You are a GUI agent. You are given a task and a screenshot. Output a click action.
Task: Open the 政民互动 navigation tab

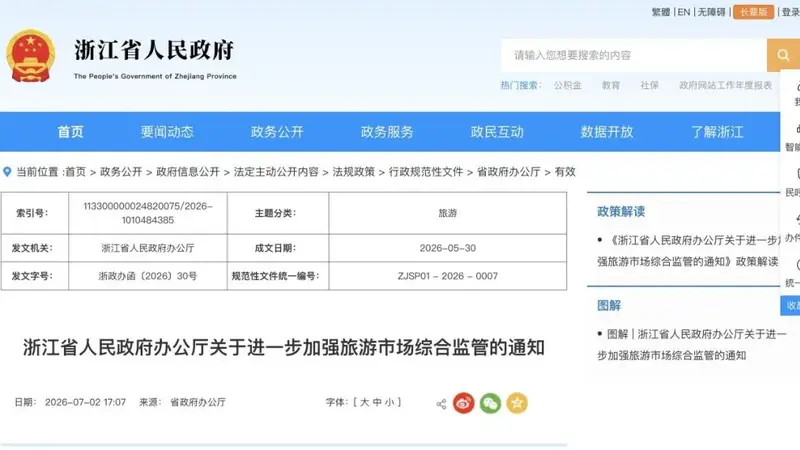(497, 132)
